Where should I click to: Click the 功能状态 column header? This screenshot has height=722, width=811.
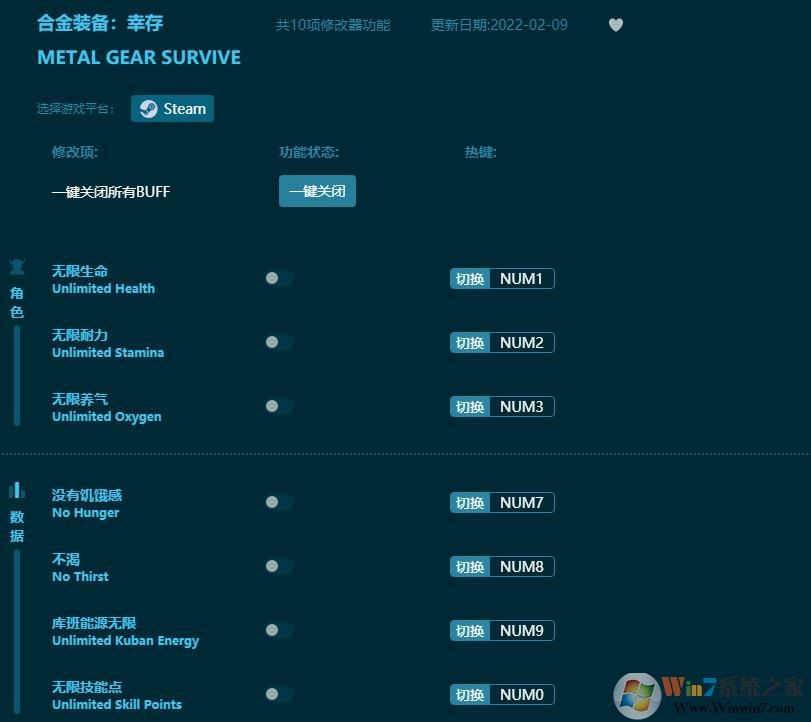tap(309, 152)
